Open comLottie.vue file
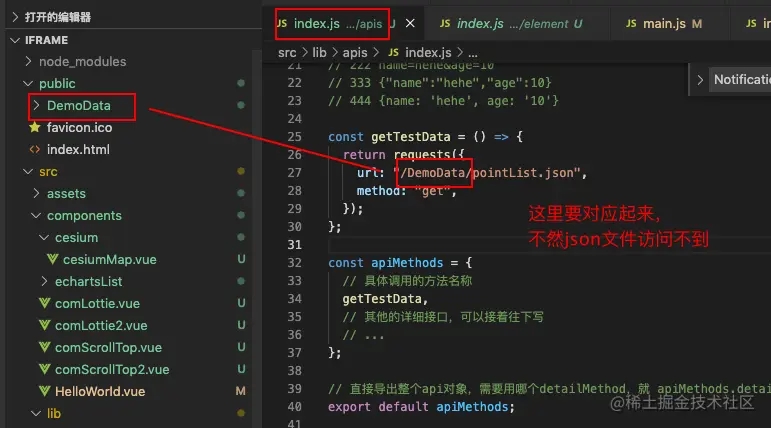 pos(97,304)
